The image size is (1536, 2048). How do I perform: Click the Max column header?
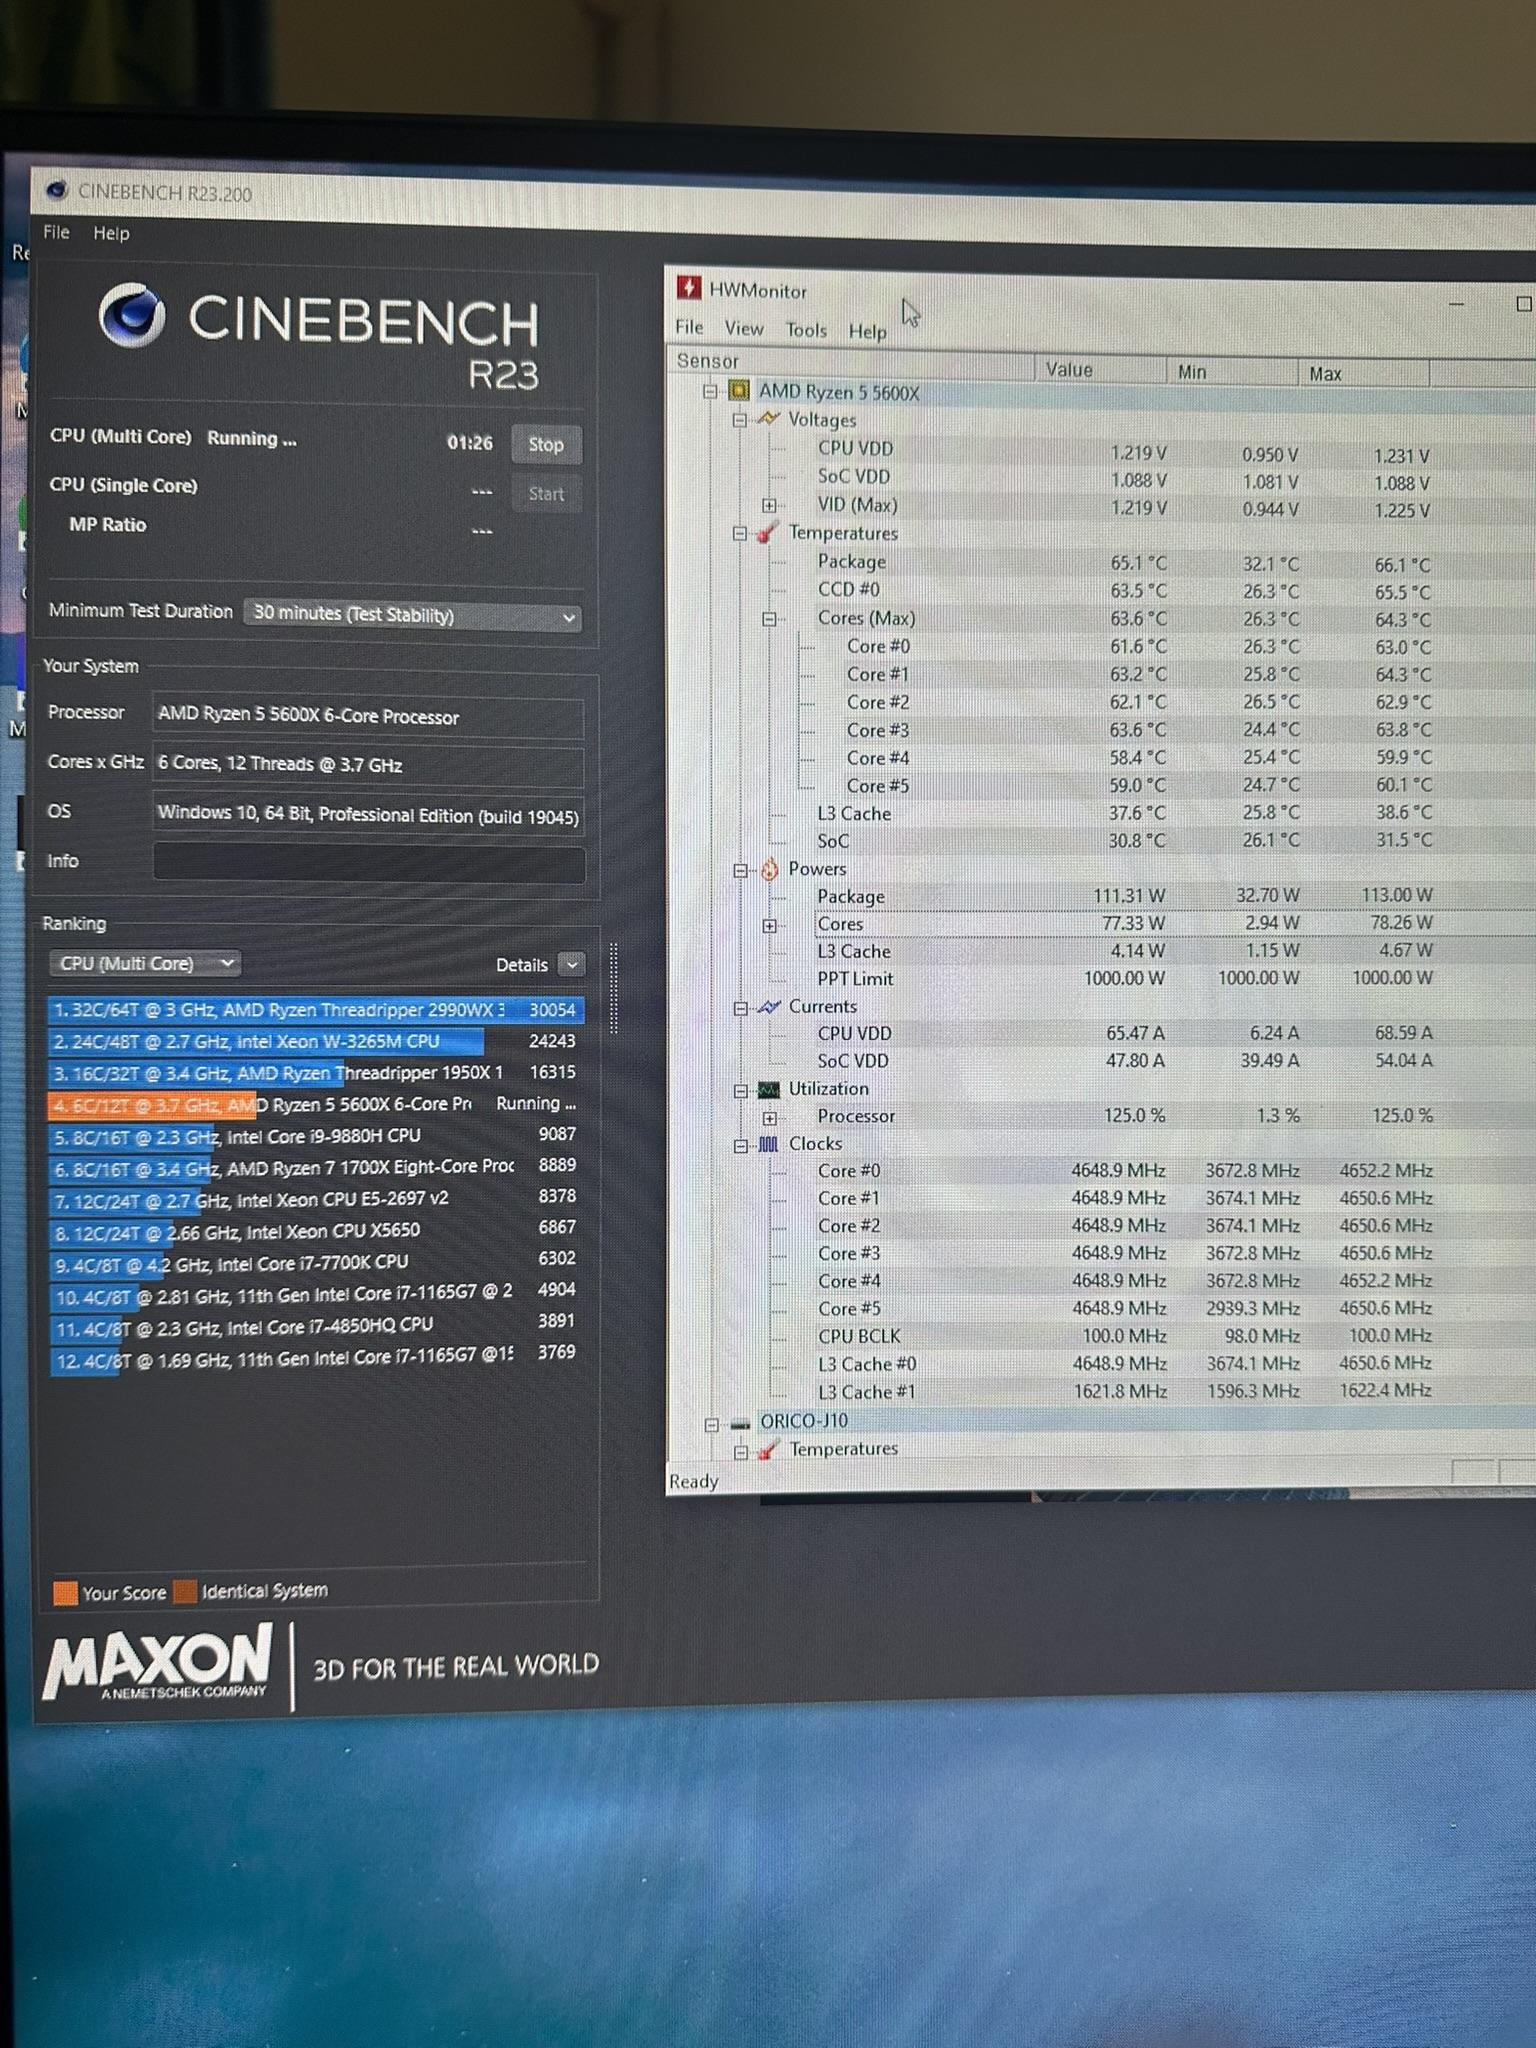1363,373
